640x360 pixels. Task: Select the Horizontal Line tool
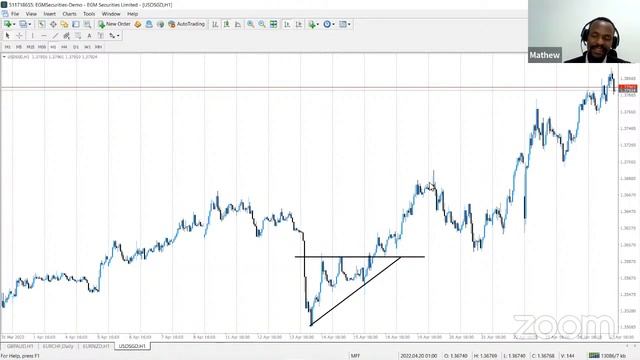coord(44,36)
